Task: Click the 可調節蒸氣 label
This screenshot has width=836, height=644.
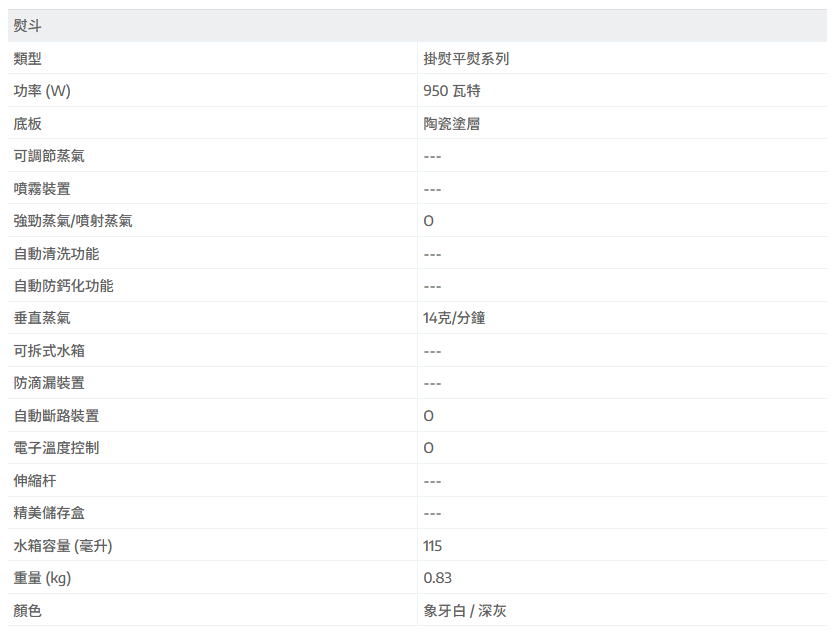Action: pyautogui.click(x=49, y=156)
